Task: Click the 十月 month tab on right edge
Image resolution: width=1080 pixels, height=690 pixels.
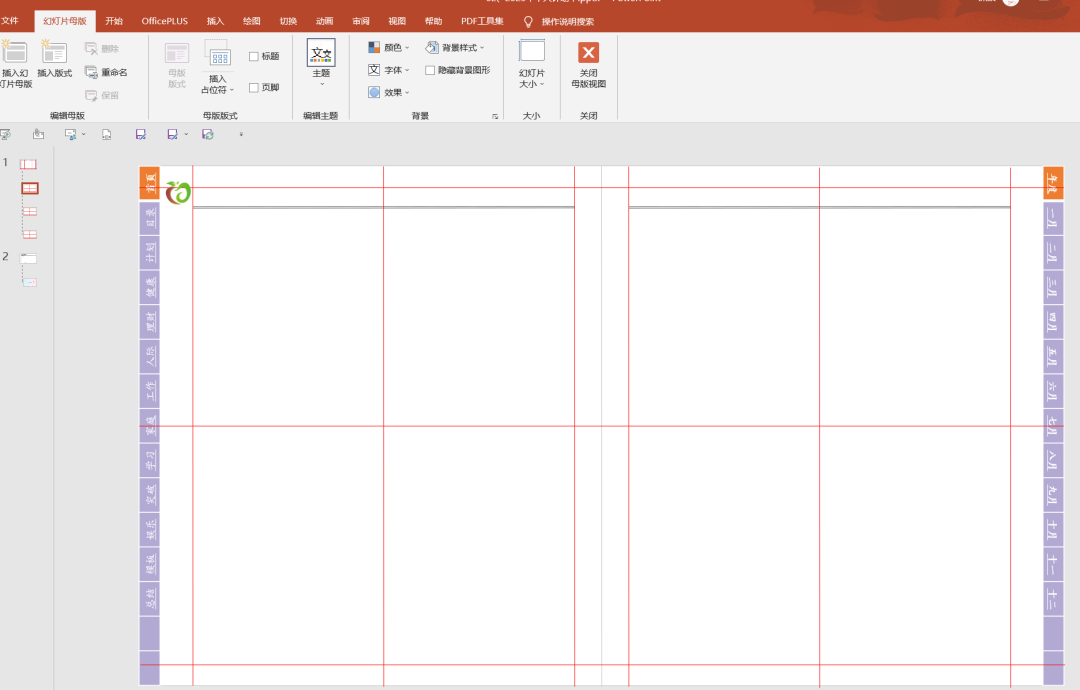Action: coord(1053,530)
